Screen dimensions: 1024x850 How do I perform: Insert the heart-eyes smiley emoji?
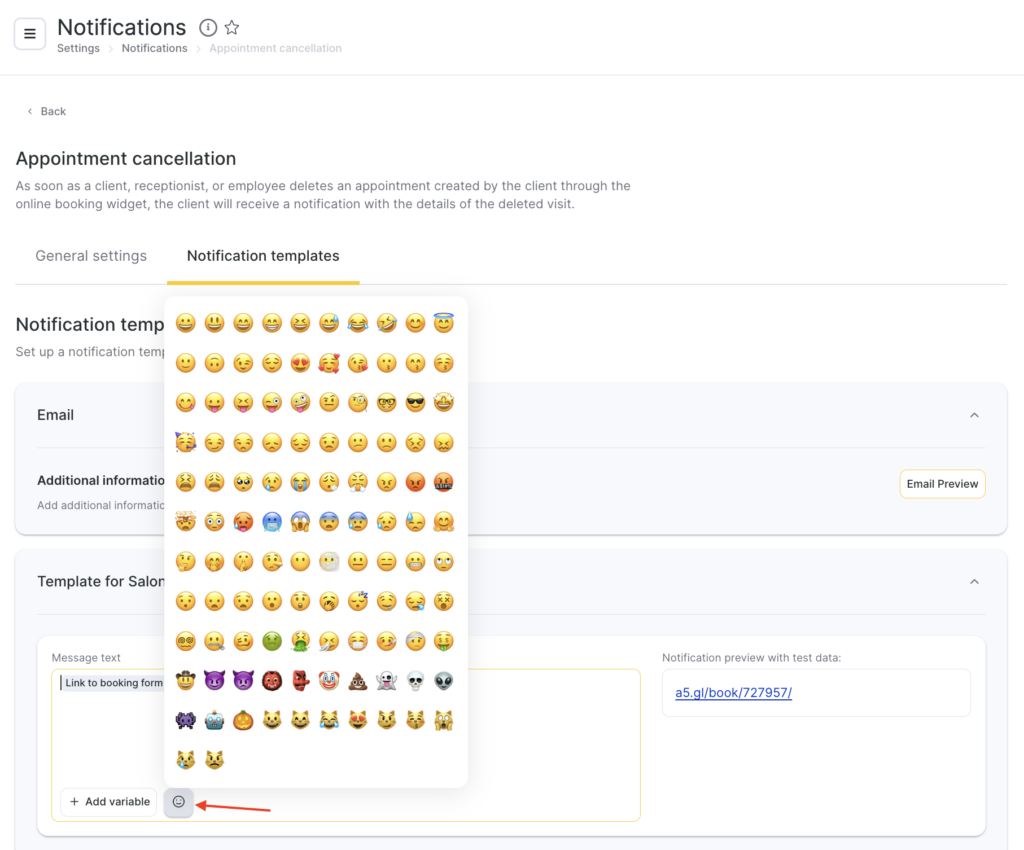pyautogui.click(x=300, y=363)
